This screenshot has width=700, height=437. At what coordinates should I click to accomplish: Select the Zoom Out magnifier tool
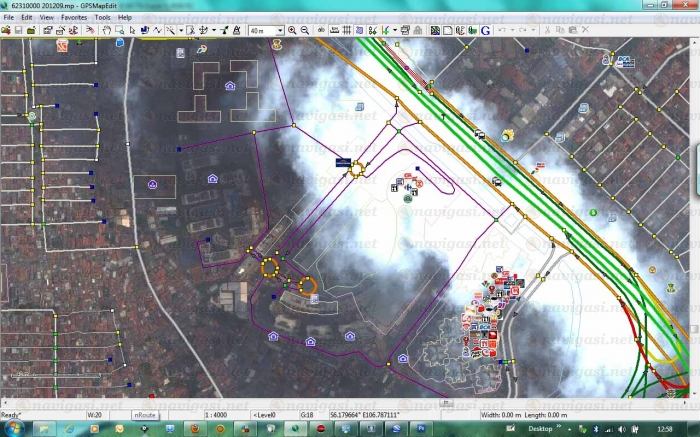304,30
